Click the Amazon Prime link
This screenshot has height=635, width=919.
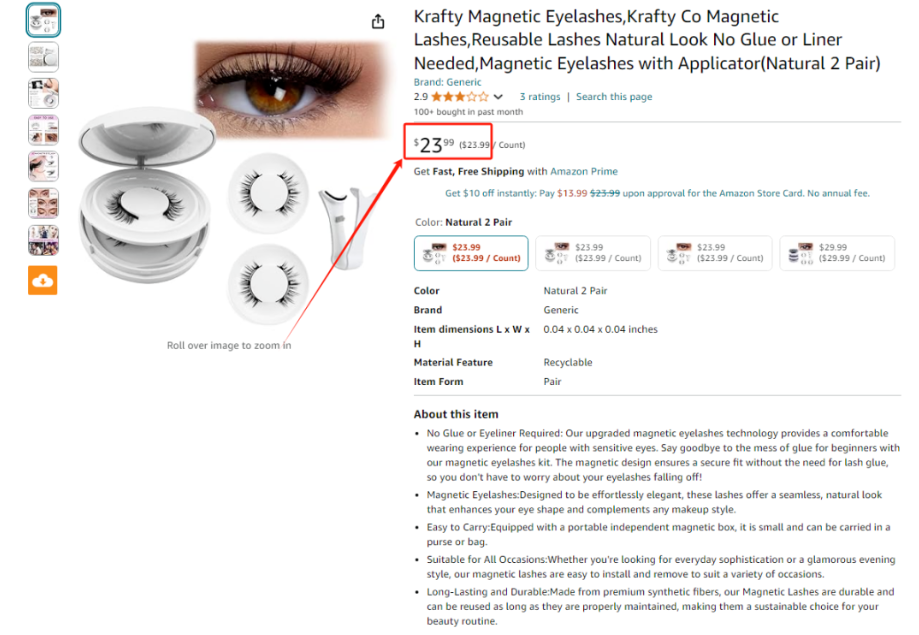coord(584,171)
